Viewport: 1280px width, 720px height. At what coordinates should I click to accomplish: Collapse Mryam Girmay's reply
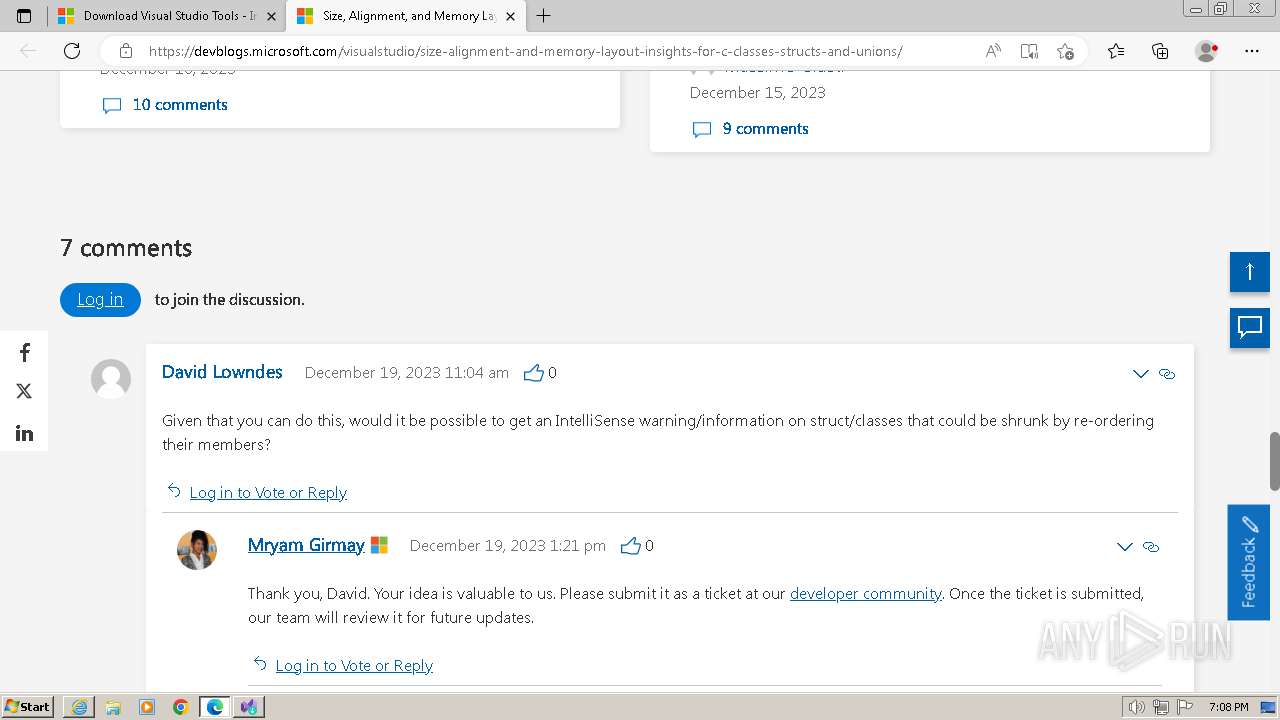point(1124,547)
